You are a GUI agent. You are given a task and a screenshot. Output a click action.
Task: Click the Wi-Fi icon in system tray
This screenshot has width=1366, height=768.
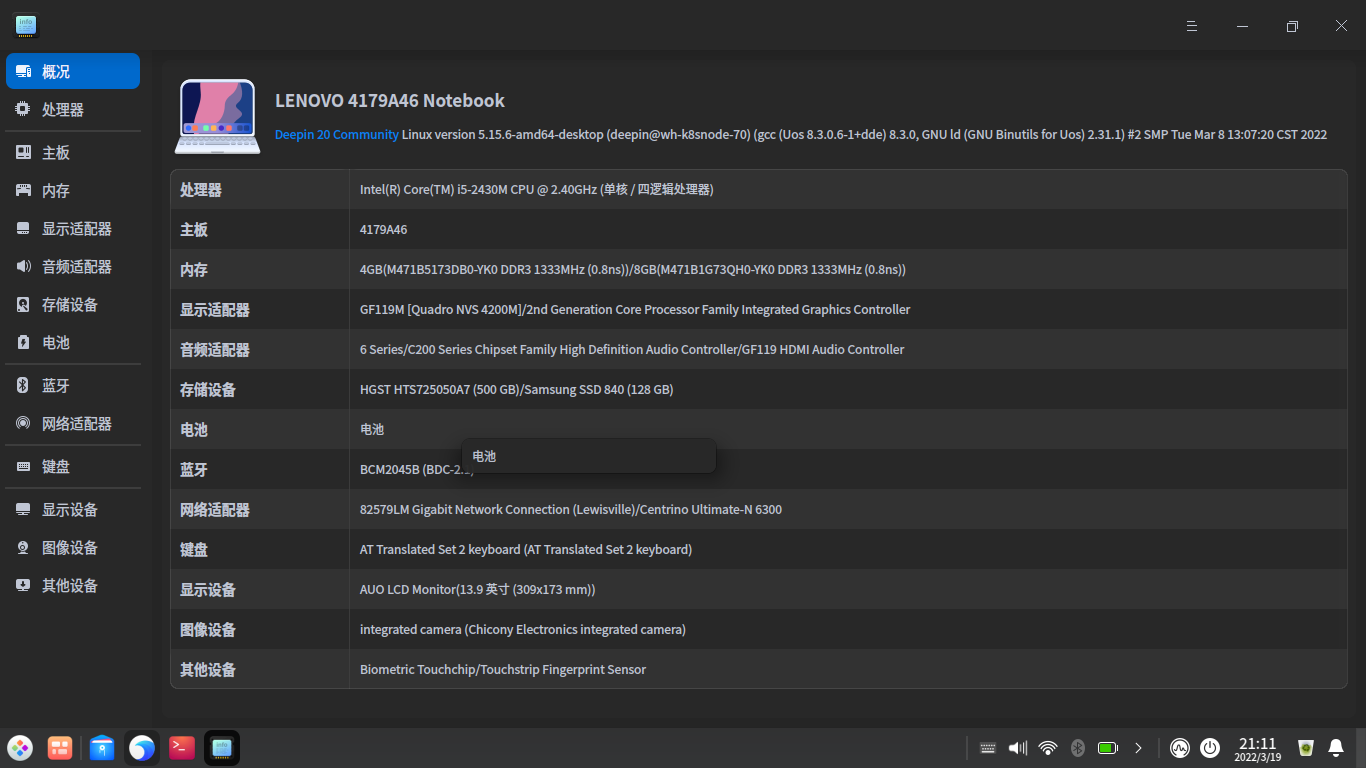tap(1048, 748)
